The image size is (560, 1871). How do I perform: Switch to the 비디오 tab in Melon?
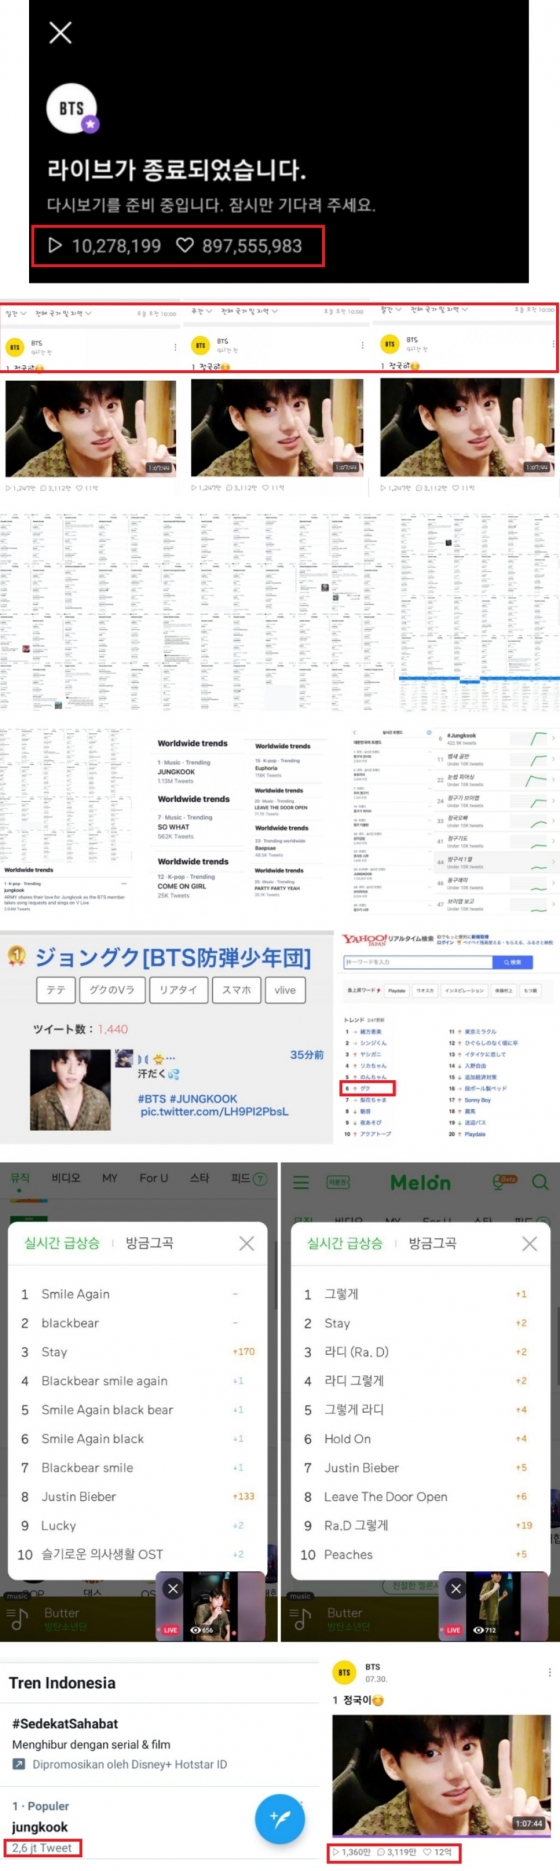point(66,1178)
